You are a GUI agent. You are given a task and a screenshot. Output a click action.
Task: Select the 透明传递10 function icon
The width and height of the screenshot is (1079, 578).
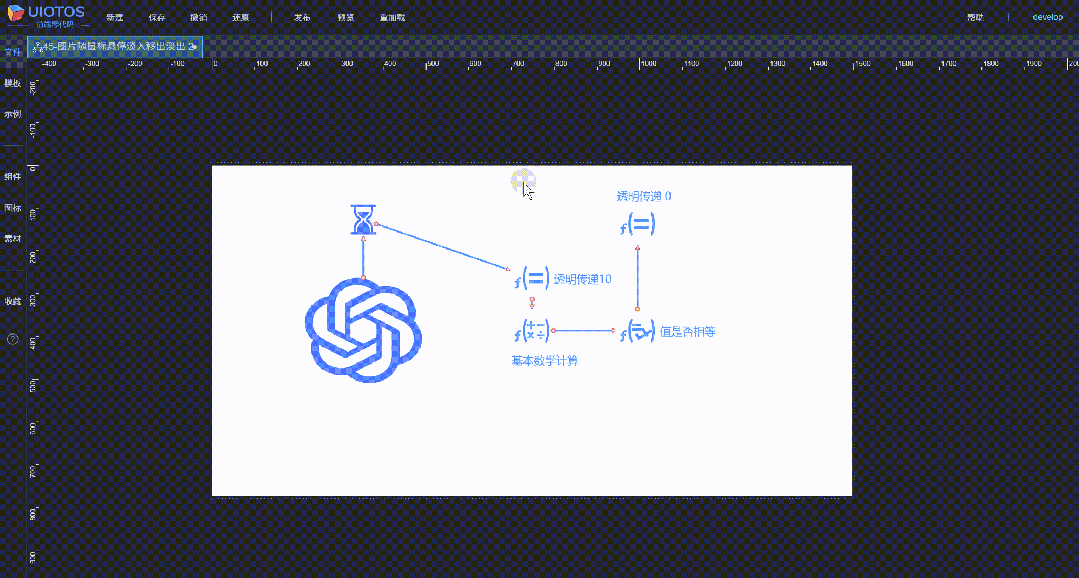(531, 279)
